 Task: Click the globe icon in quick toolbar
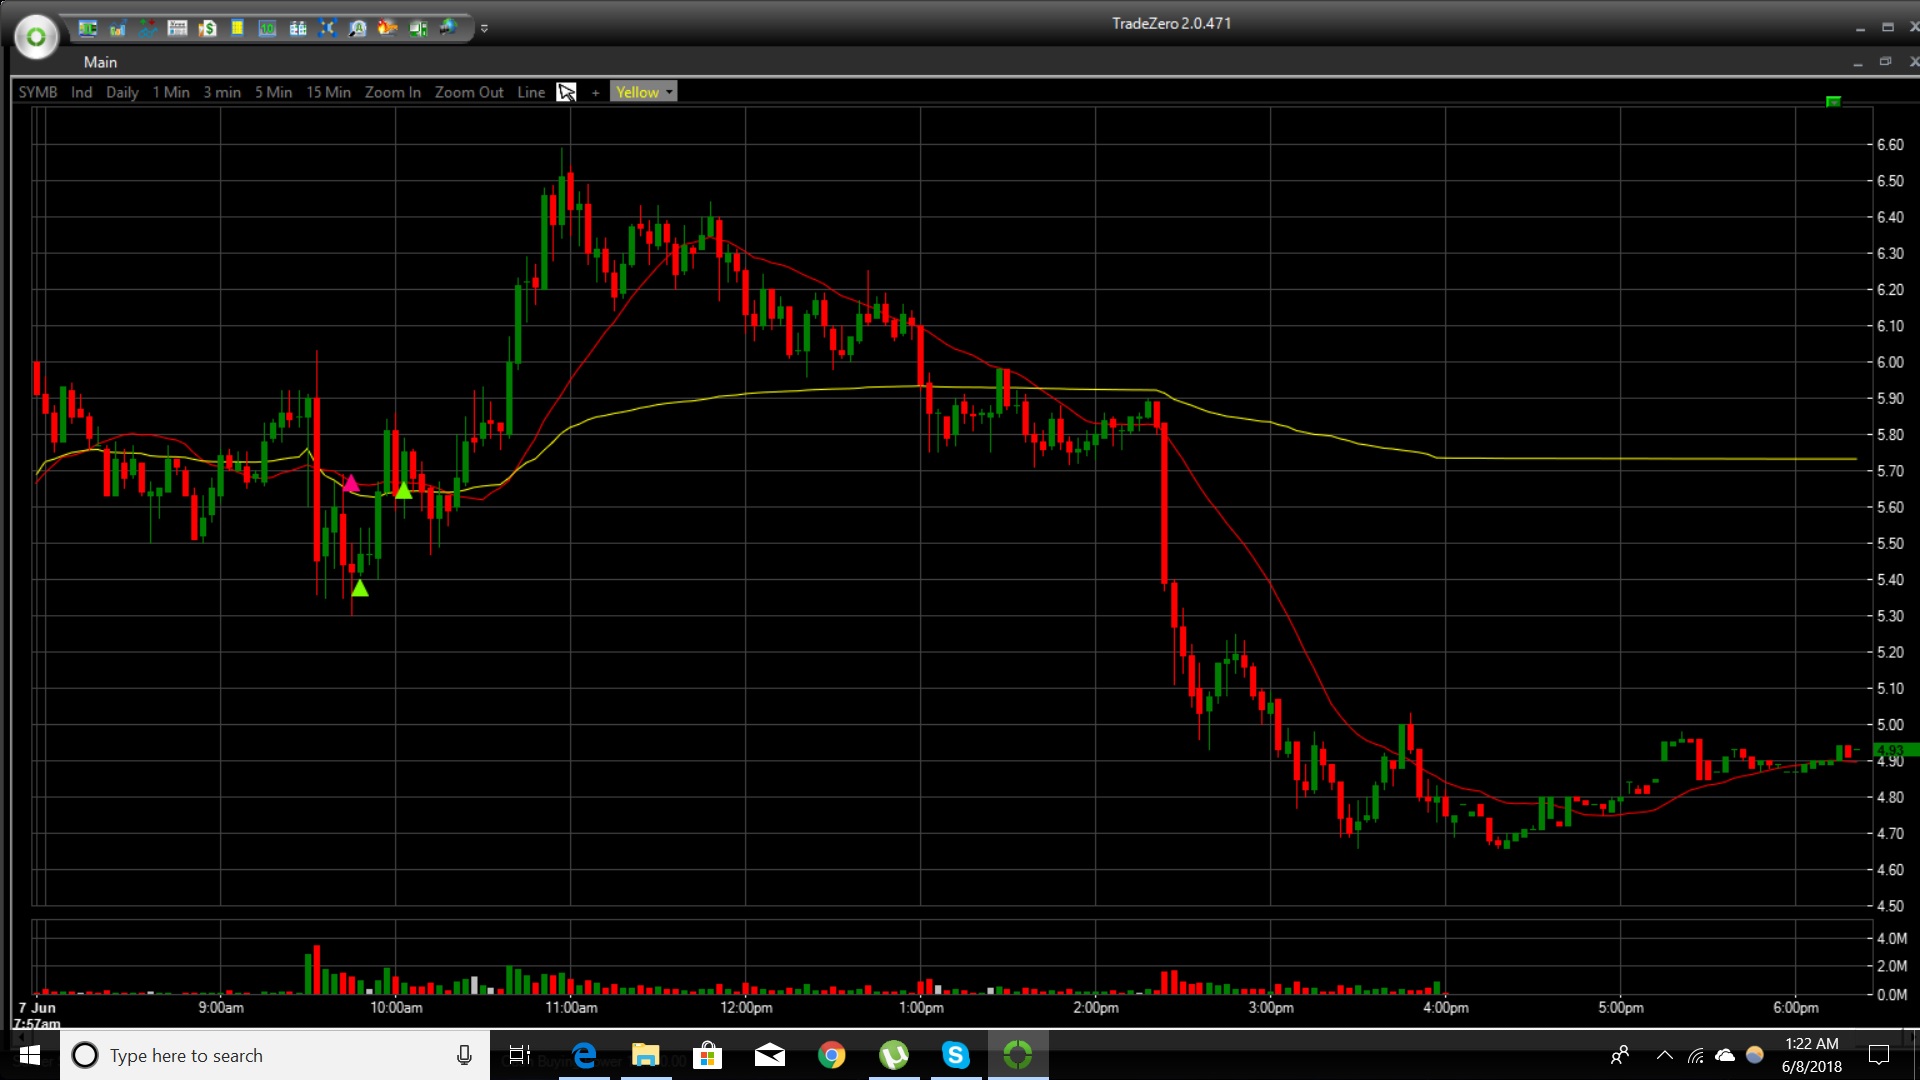point(448,28)
